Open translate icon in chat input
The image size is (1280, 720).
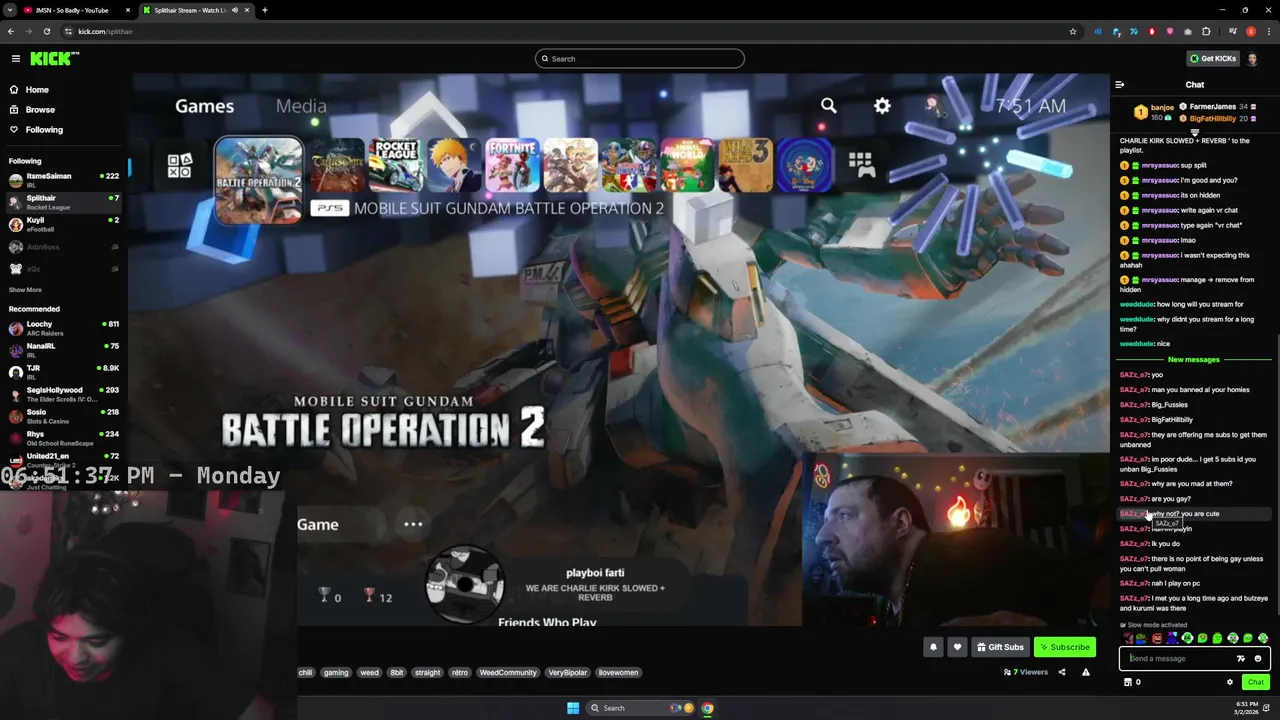1241,659
